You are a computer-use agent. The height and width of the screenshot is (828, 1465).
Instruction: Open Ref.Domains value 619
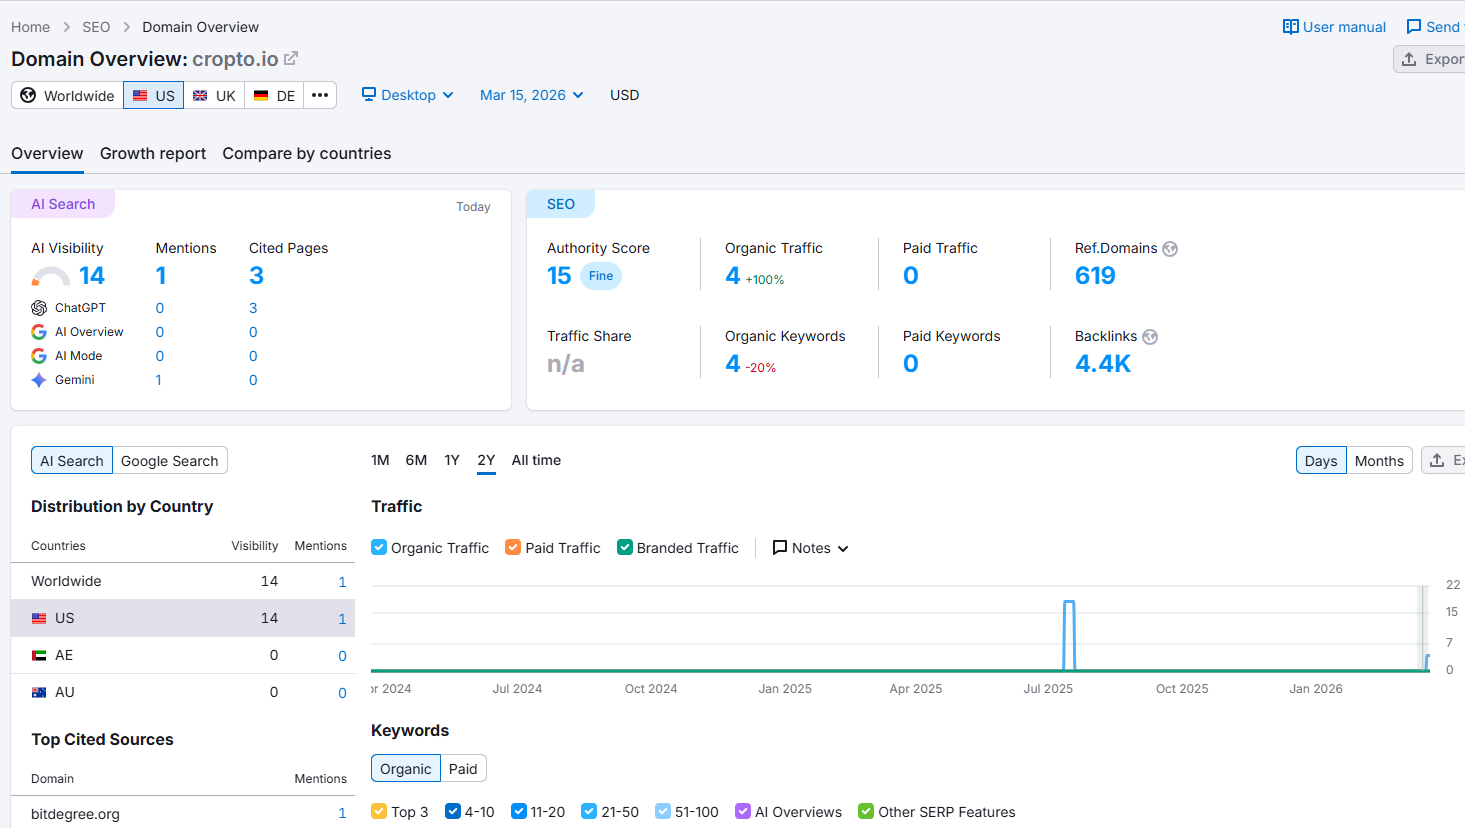click(x=1095, y=276)
